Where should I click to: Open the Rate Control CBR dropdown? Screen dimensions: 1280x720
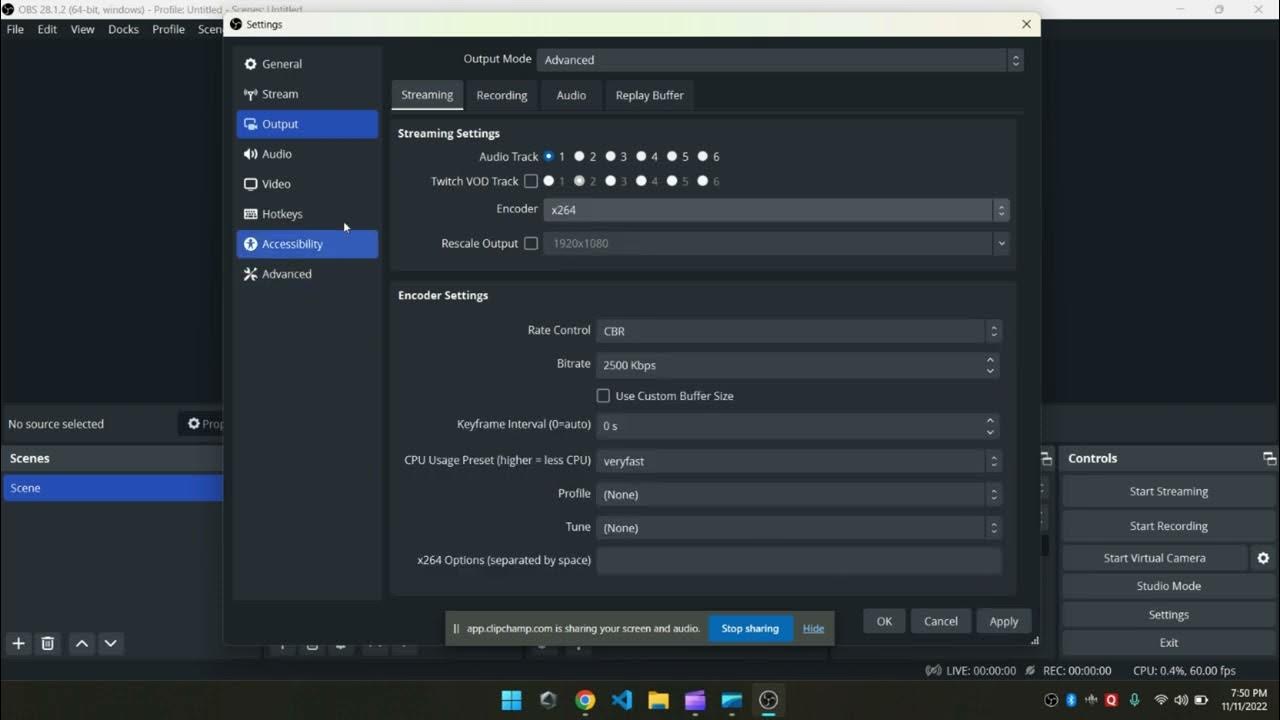click(x=799, y=331)
